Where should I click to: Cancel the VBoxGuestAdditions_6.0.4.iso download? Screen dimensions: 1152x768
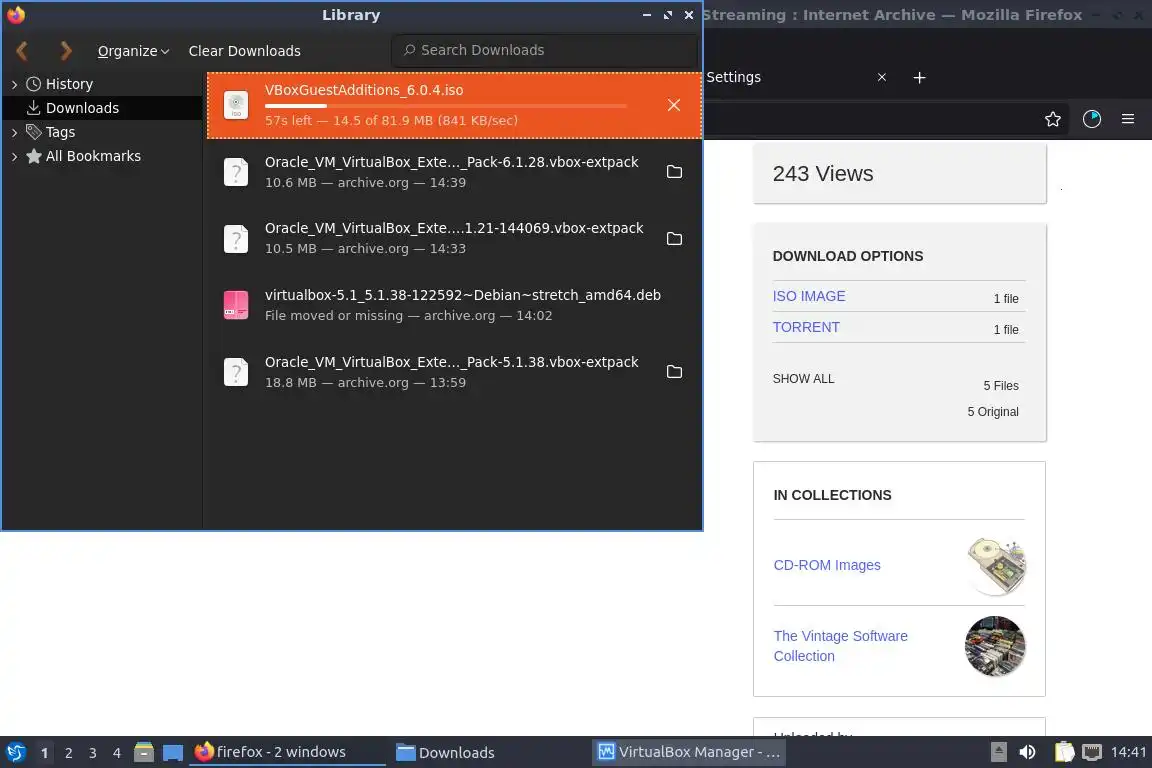(x=674, y=105)
